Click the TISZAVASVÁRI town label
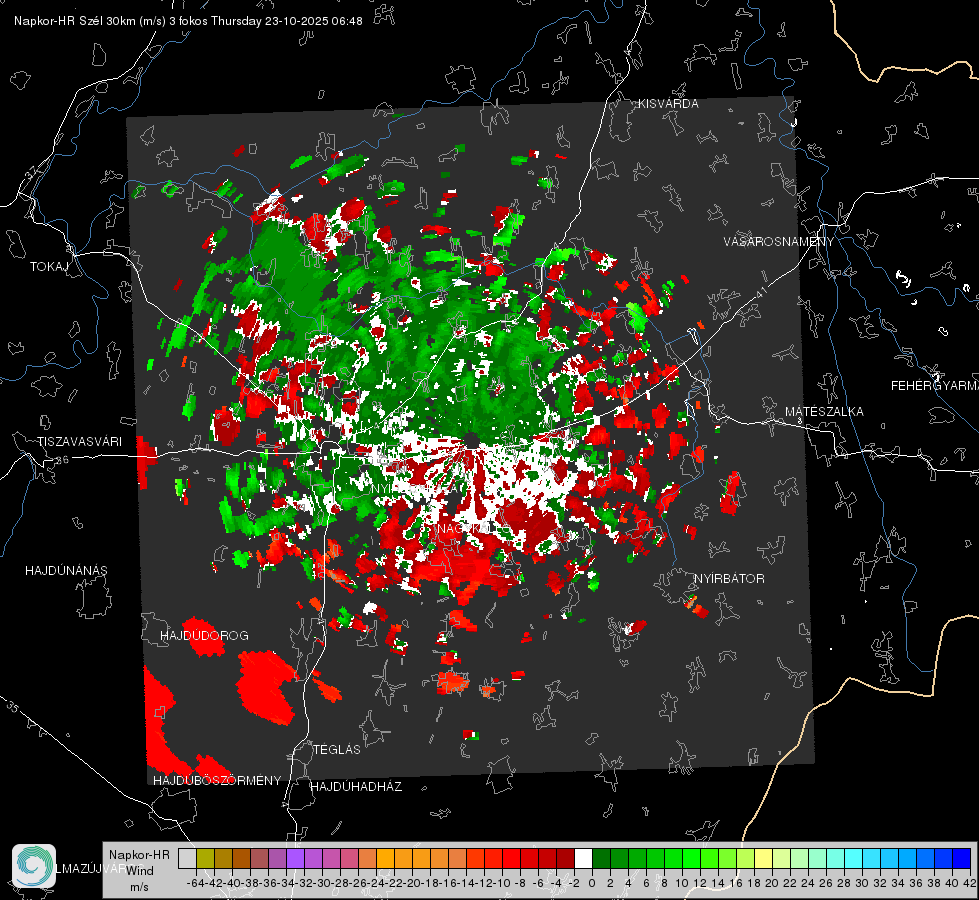 coord(79,442)
